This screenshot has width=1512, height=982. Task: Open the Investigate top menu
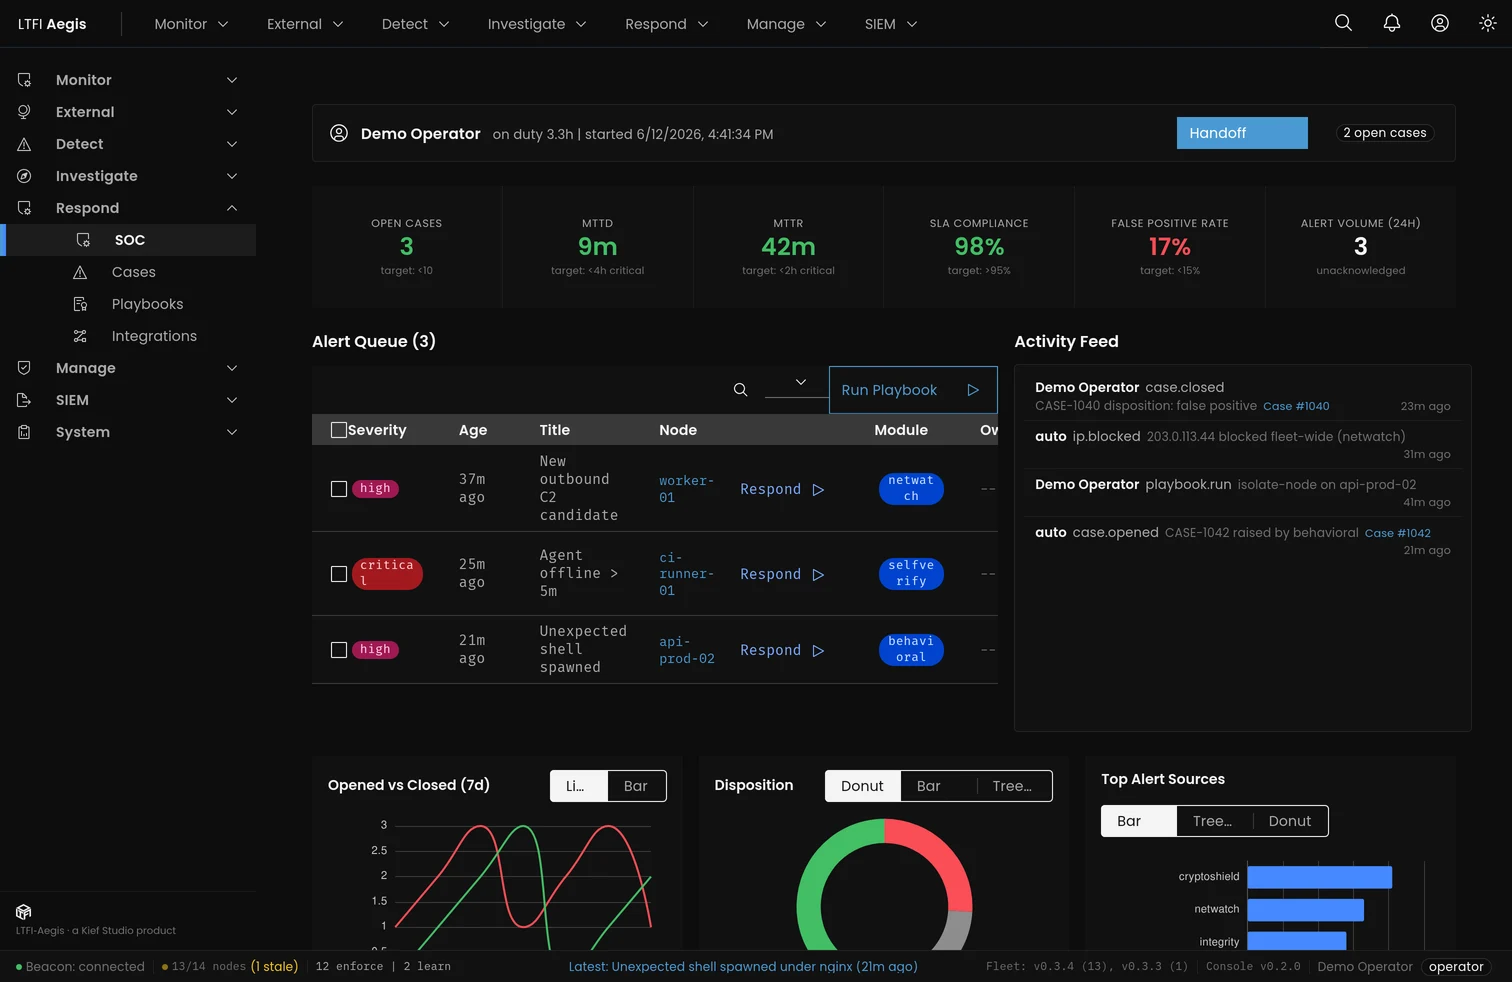pyautogui.click(x=536, y=24)
